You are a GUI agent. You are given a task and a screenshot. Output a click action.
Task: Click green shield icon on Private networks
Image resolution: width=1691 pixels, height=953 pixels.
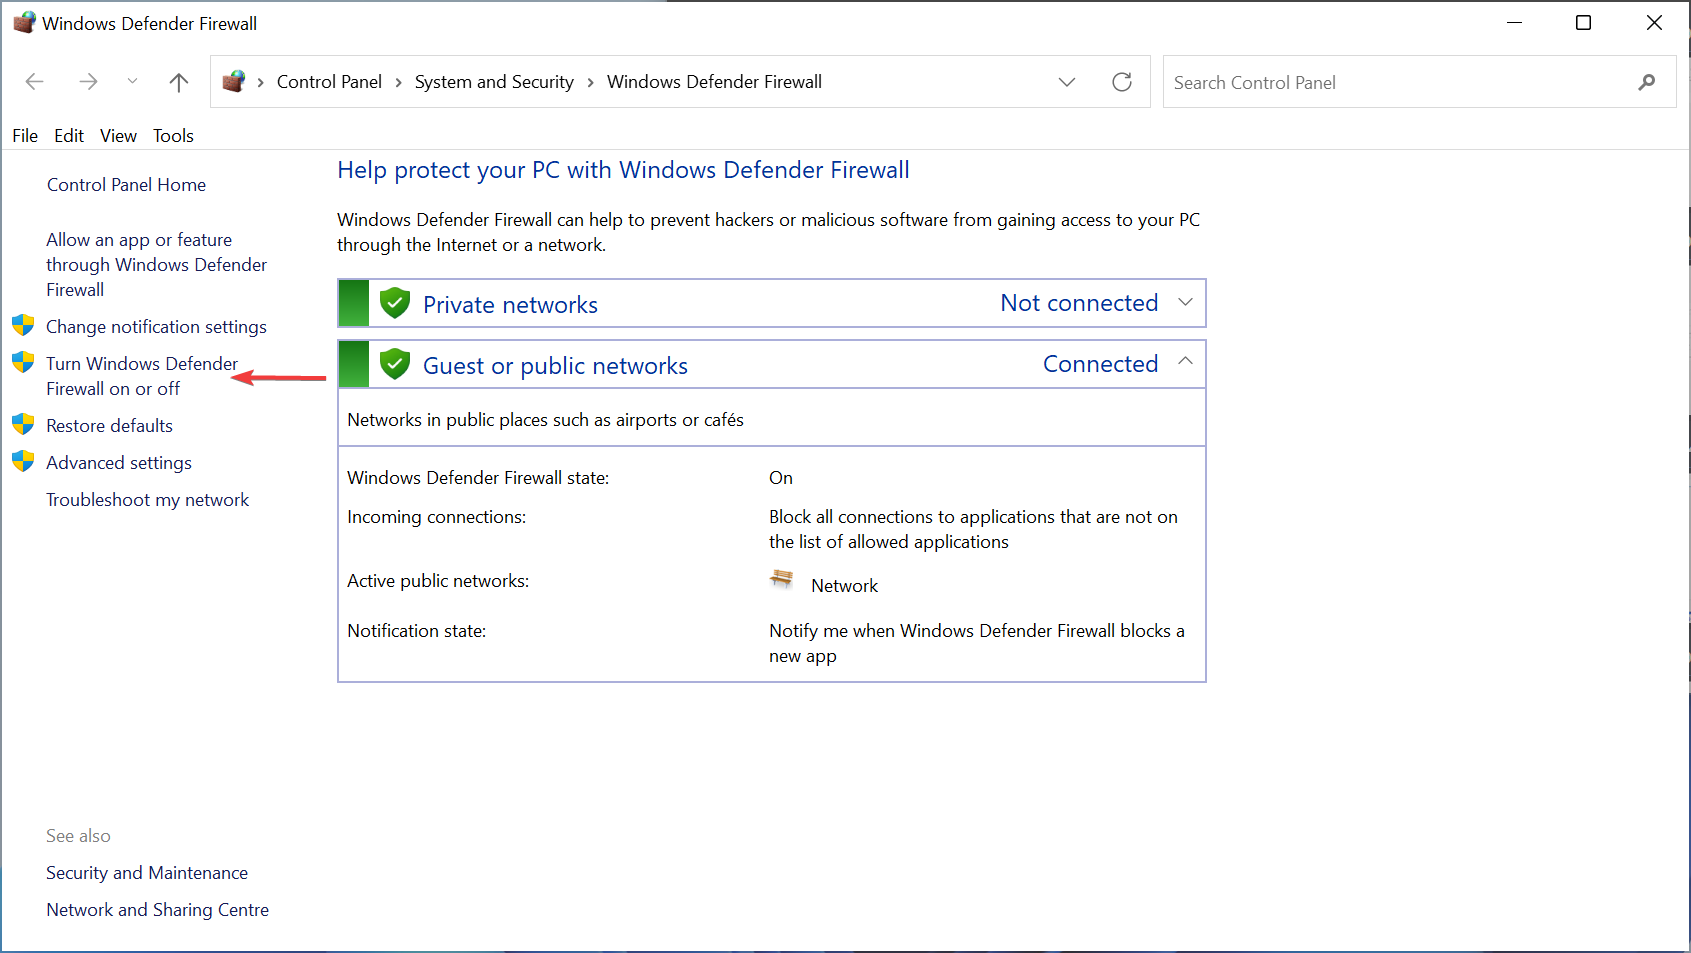[395, 303]
